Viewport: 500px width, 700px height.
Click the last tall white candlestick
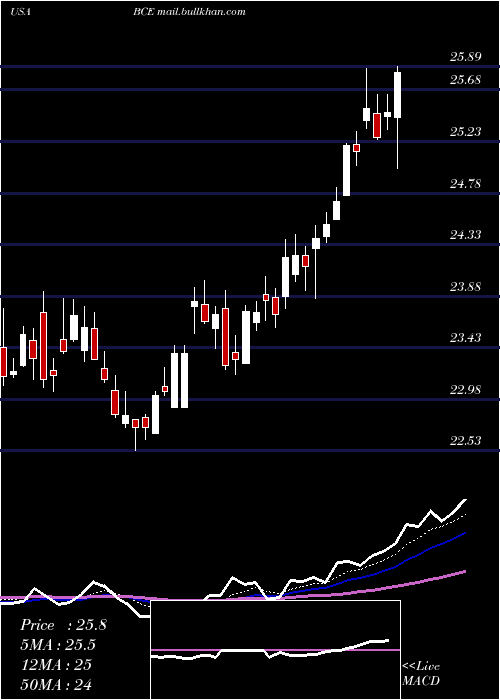pos(397,95)
